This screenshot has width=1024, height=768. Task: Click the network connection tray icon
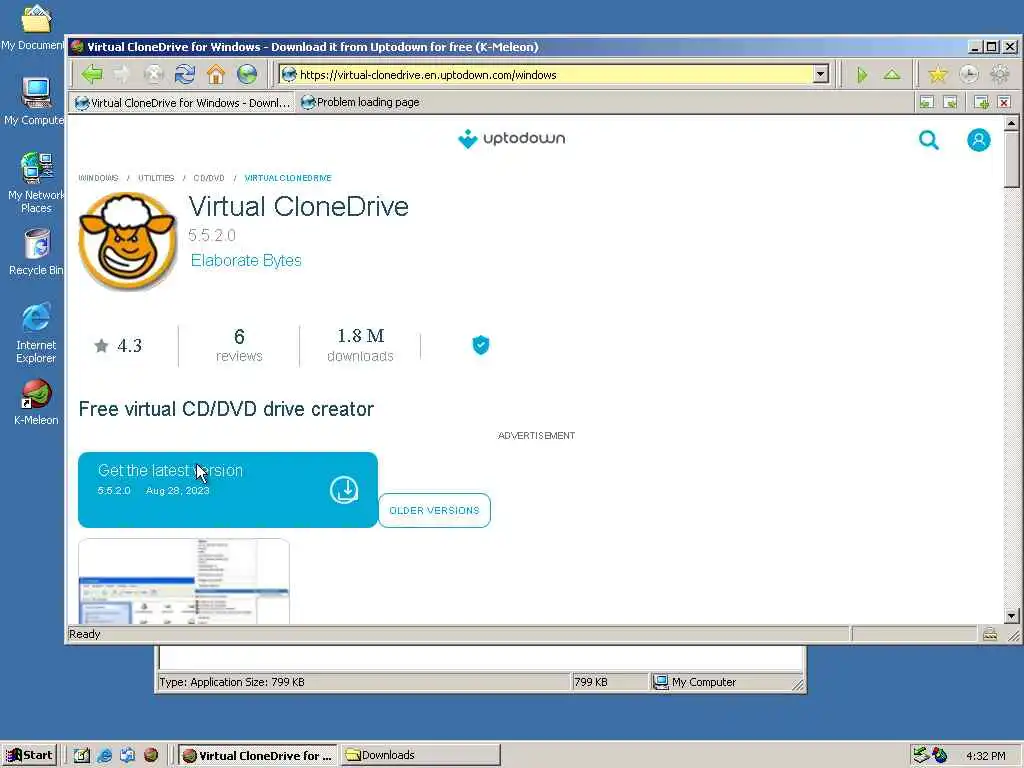[x=921, y=755]
